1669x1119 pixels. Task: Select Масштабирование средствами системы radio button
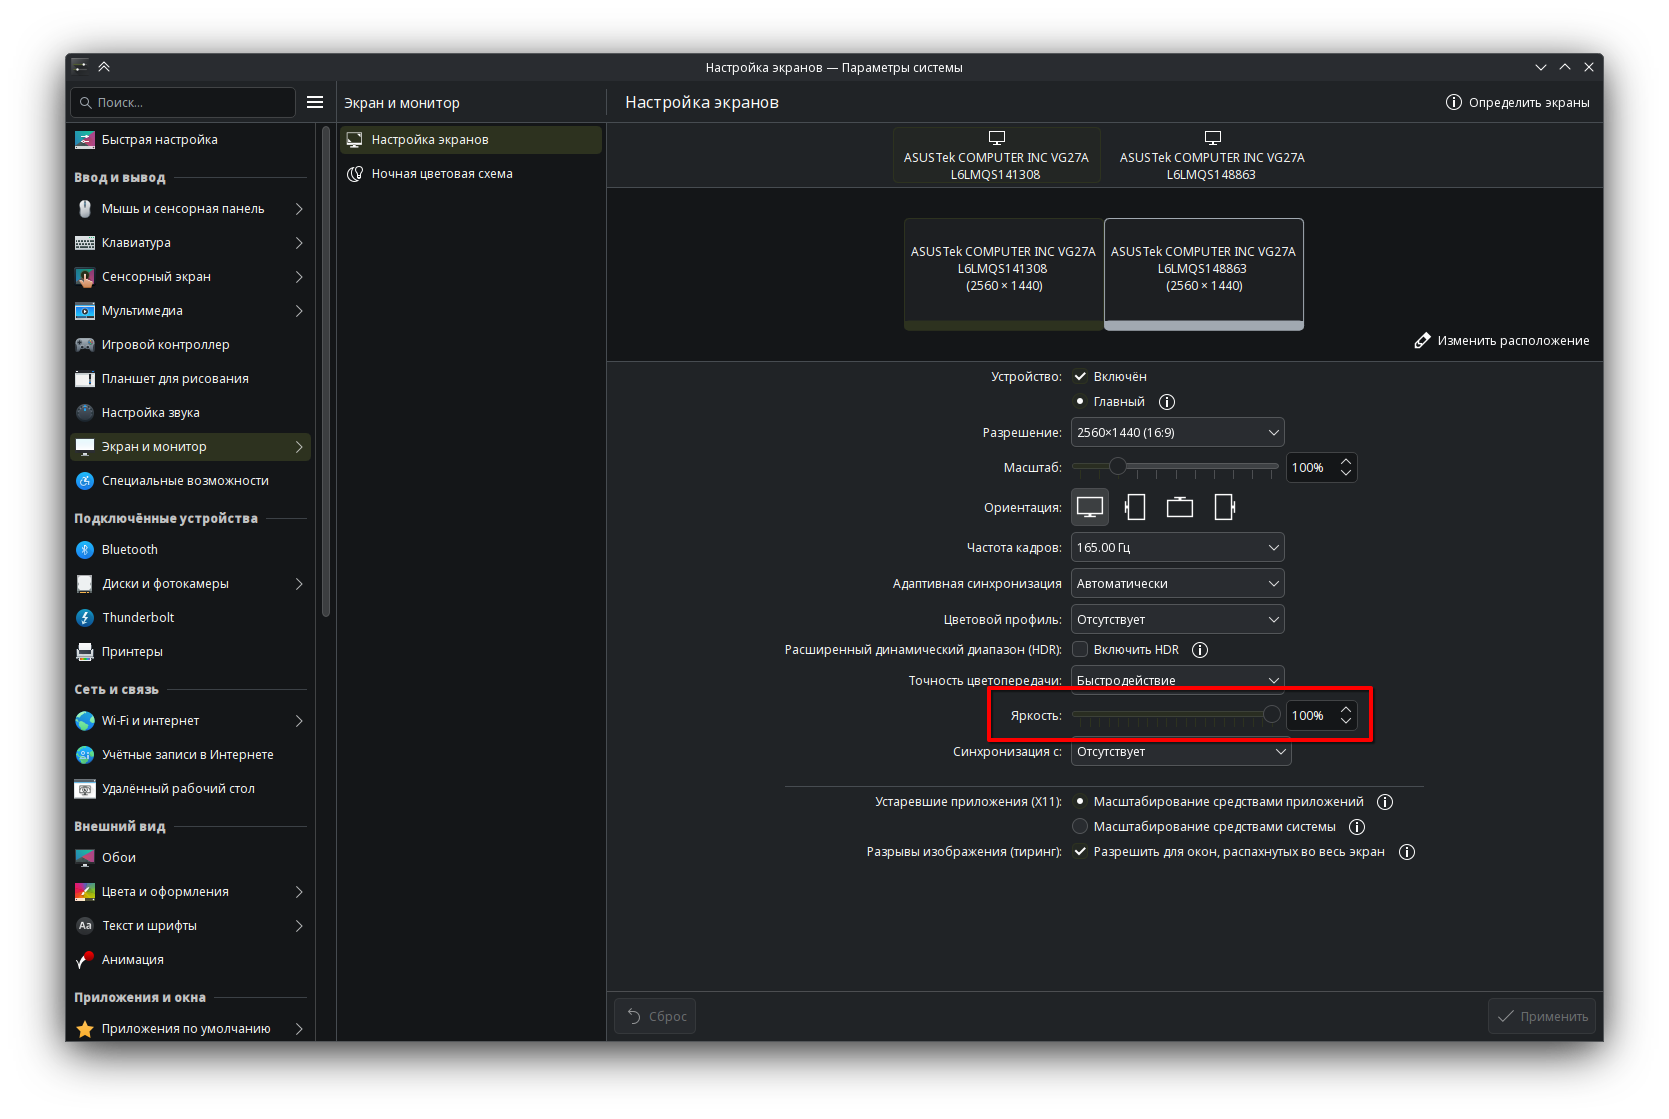[x=1080, y=827]
